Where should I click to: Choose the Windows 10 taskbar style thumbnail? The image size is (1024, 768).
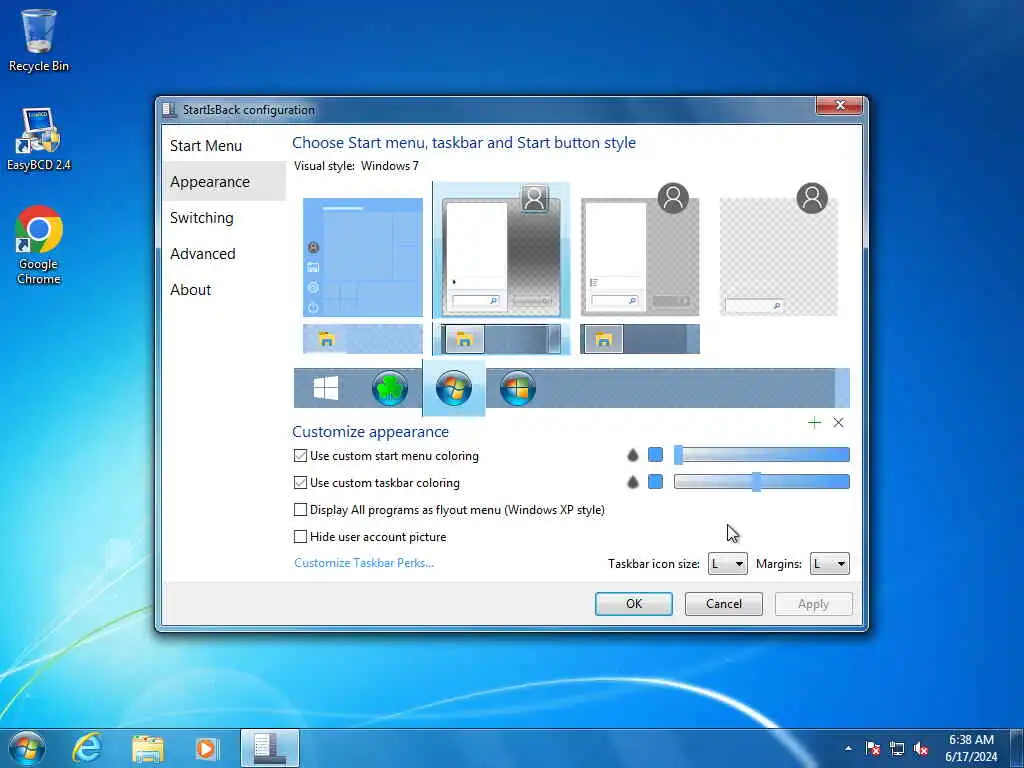[x=362, y=339]
